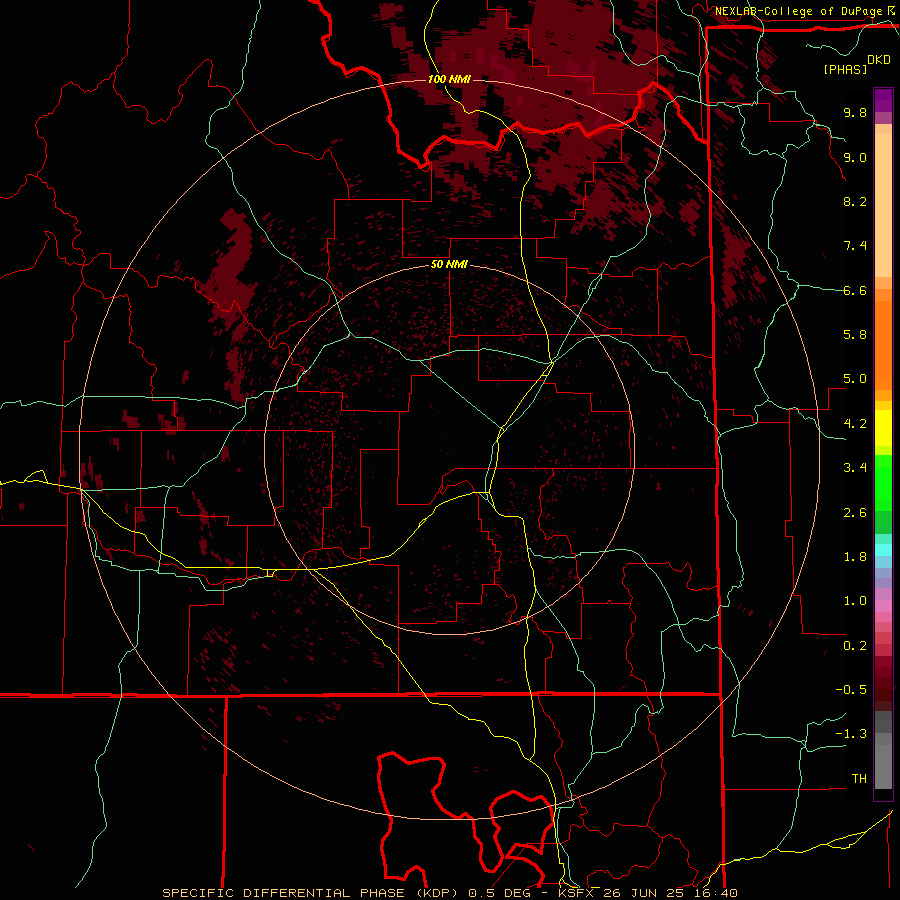
Task: Click the [PHAS] label above the color bar
Action: pos(845,69)
